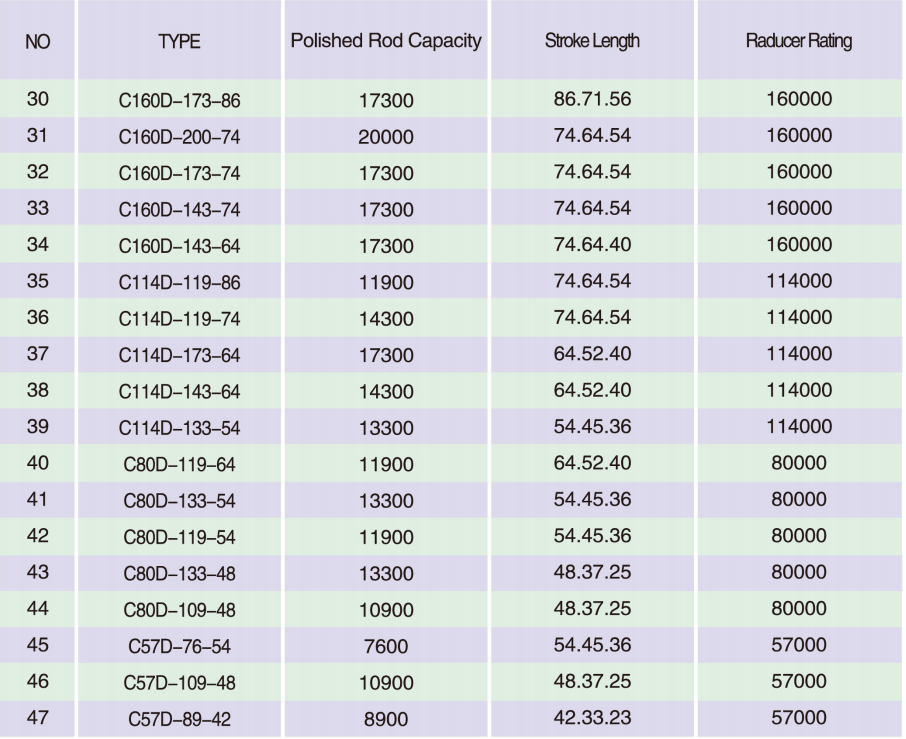906x739 pixels.
Task: Click the TYPE column header
Action: pos(179,42)
